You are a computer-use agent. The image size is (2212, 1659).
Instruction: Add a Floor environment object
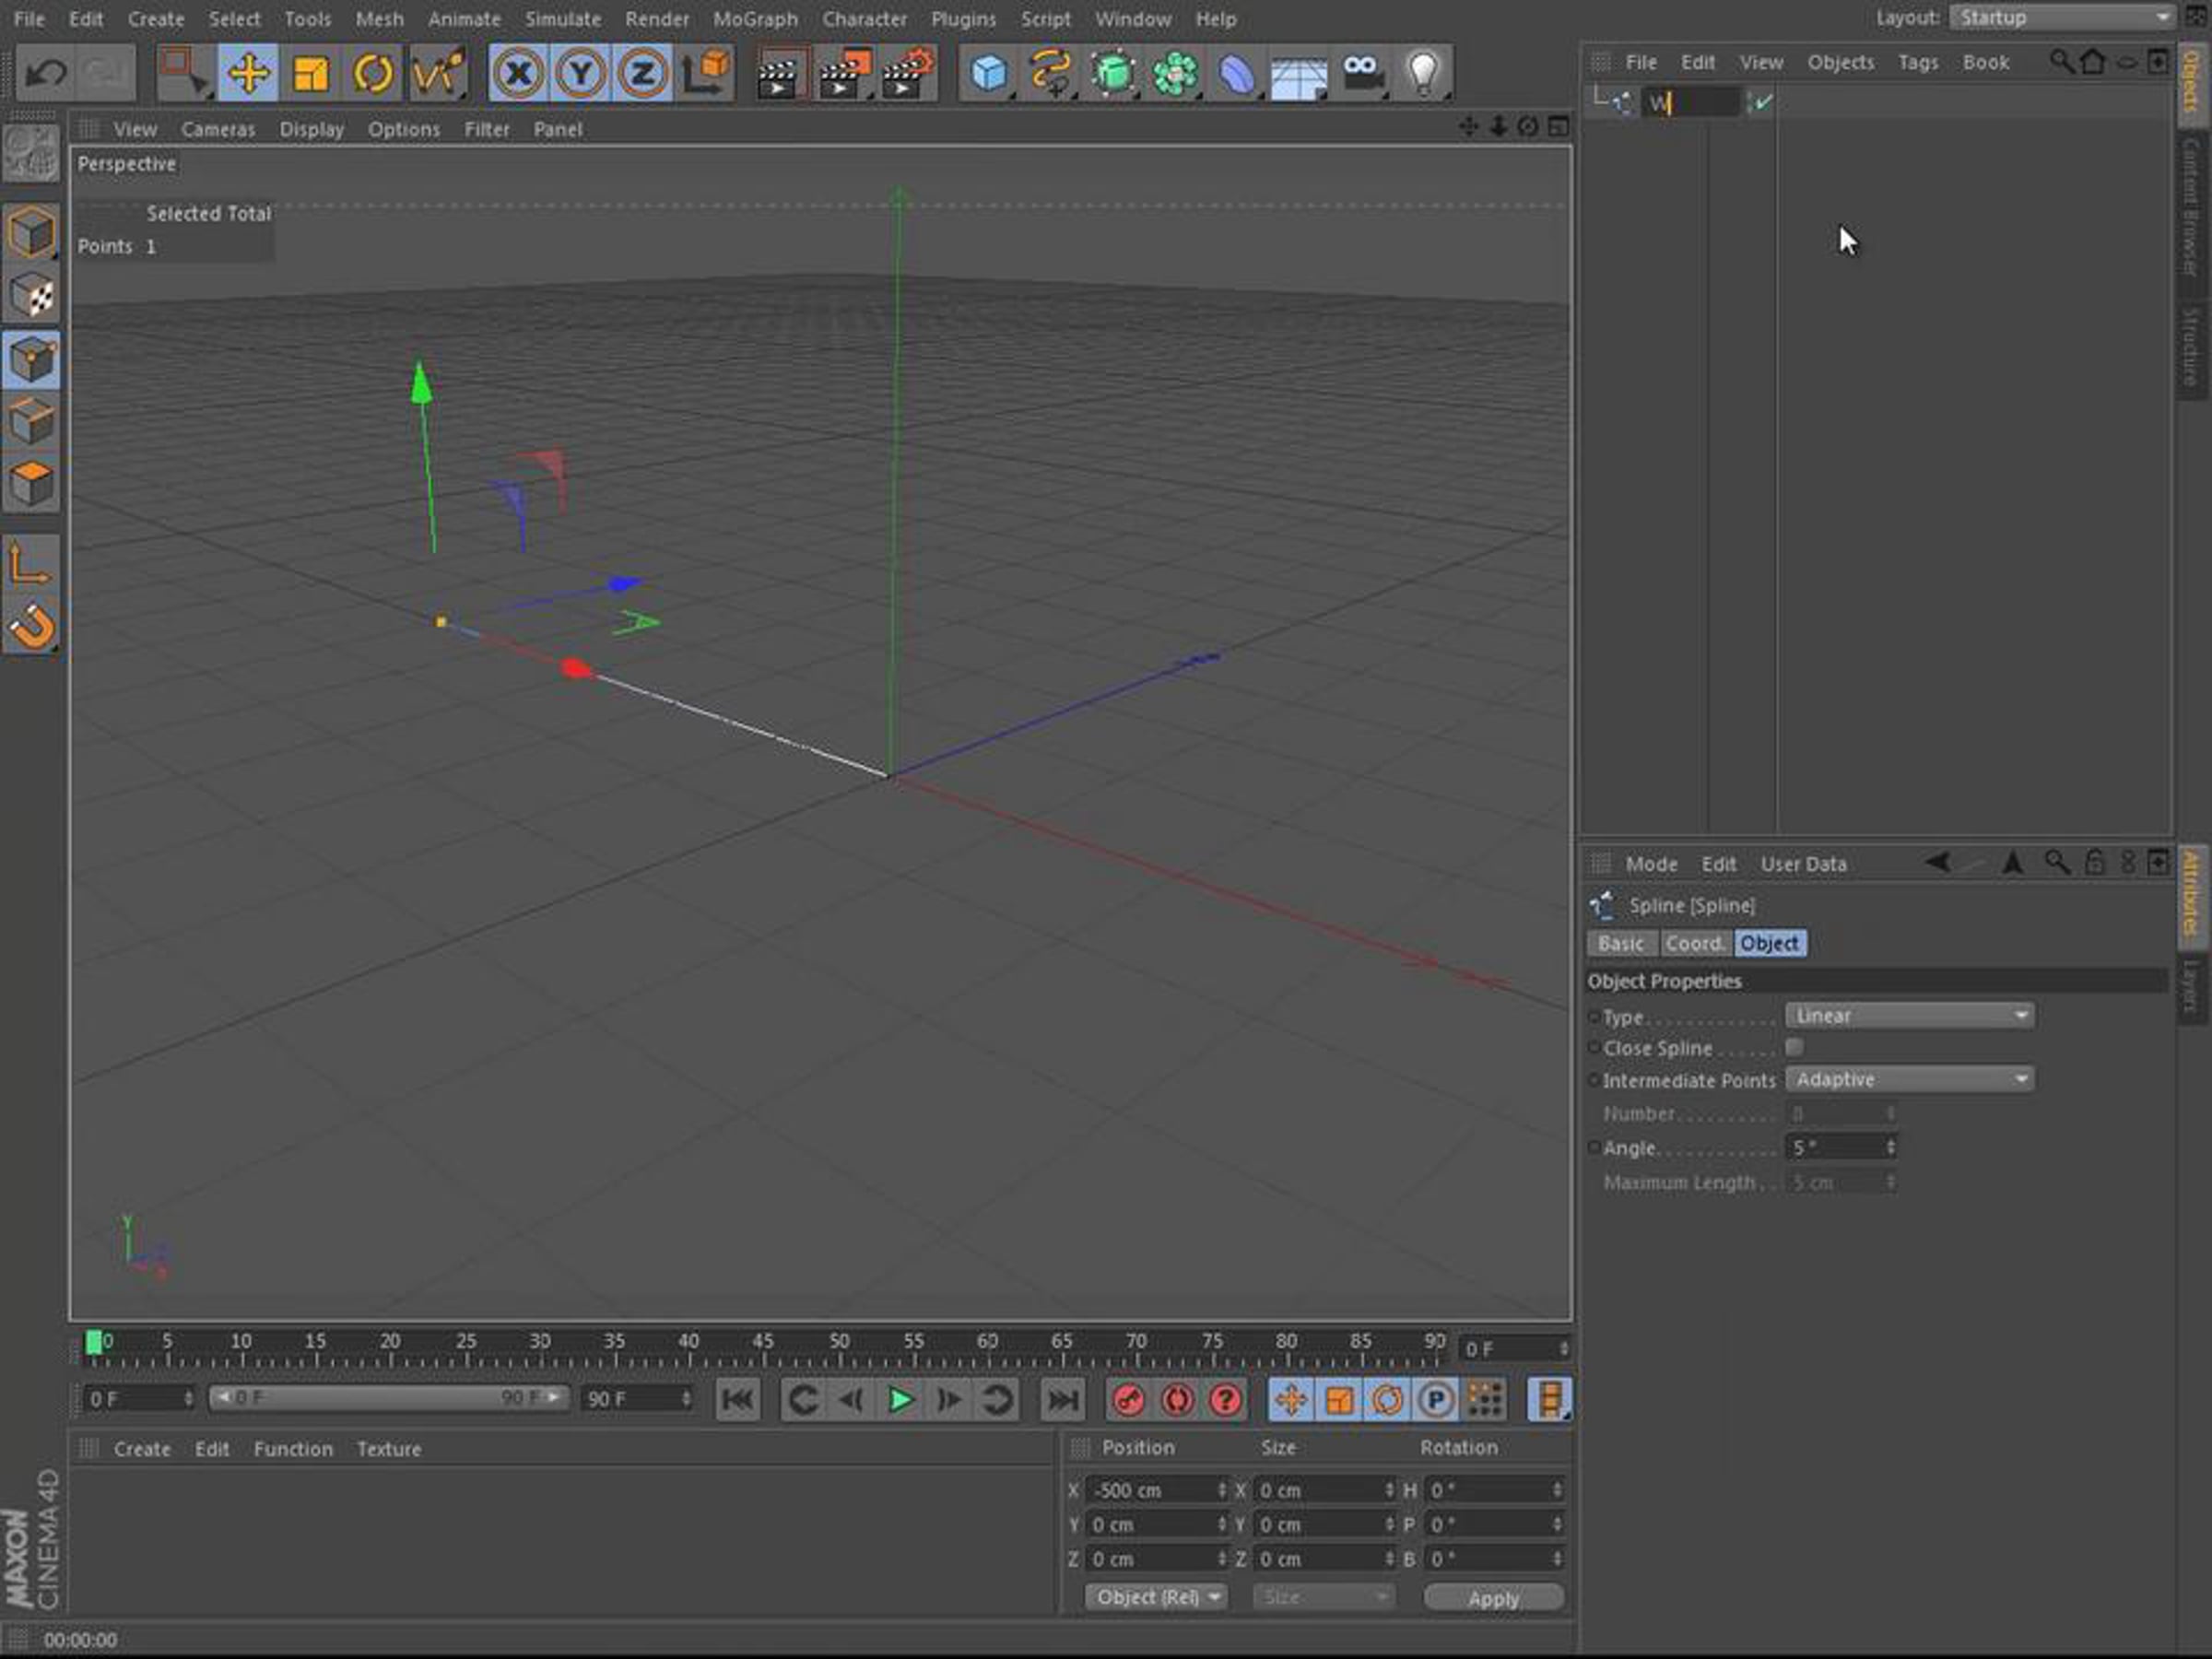(1299, 73)
